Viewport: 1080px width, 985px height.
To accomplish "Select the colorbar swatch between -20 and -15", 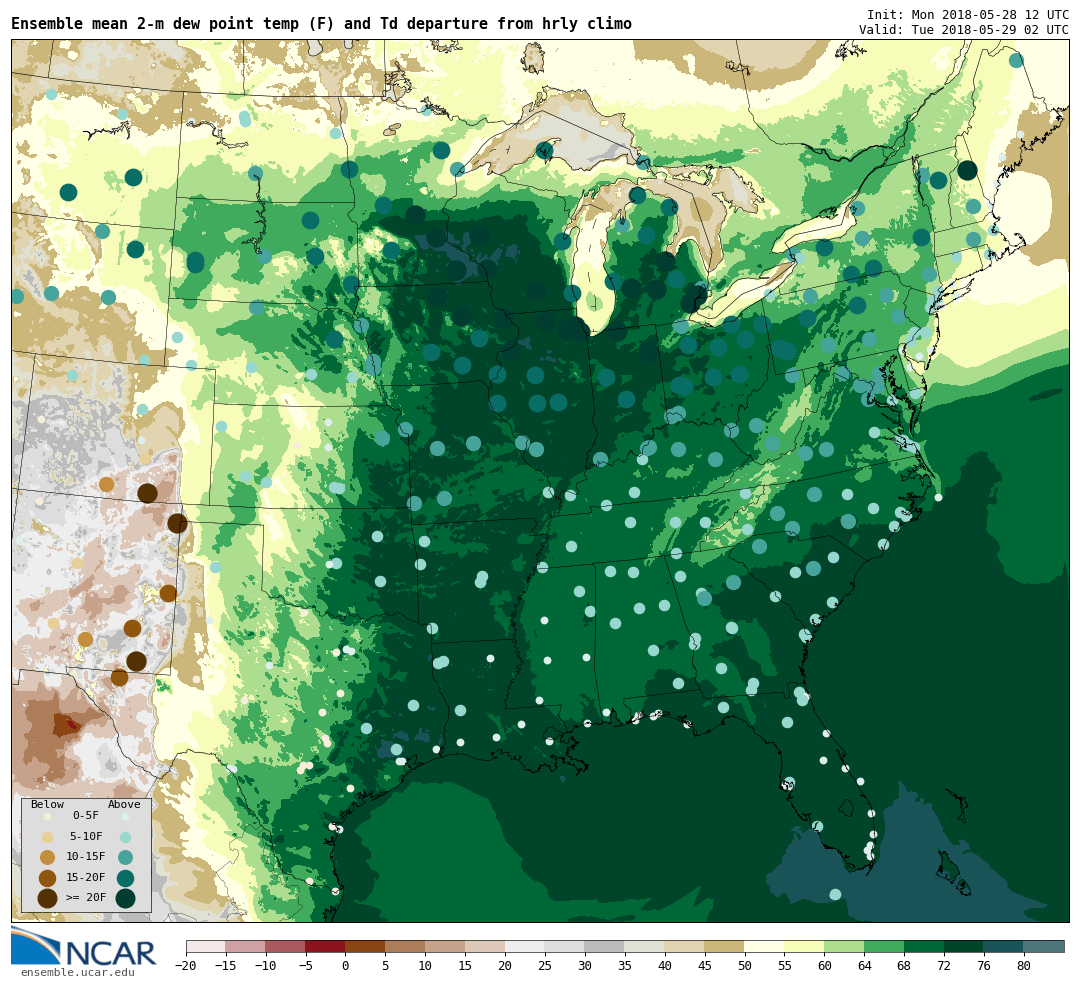I will pyautogui.click(x=206, y=946).
